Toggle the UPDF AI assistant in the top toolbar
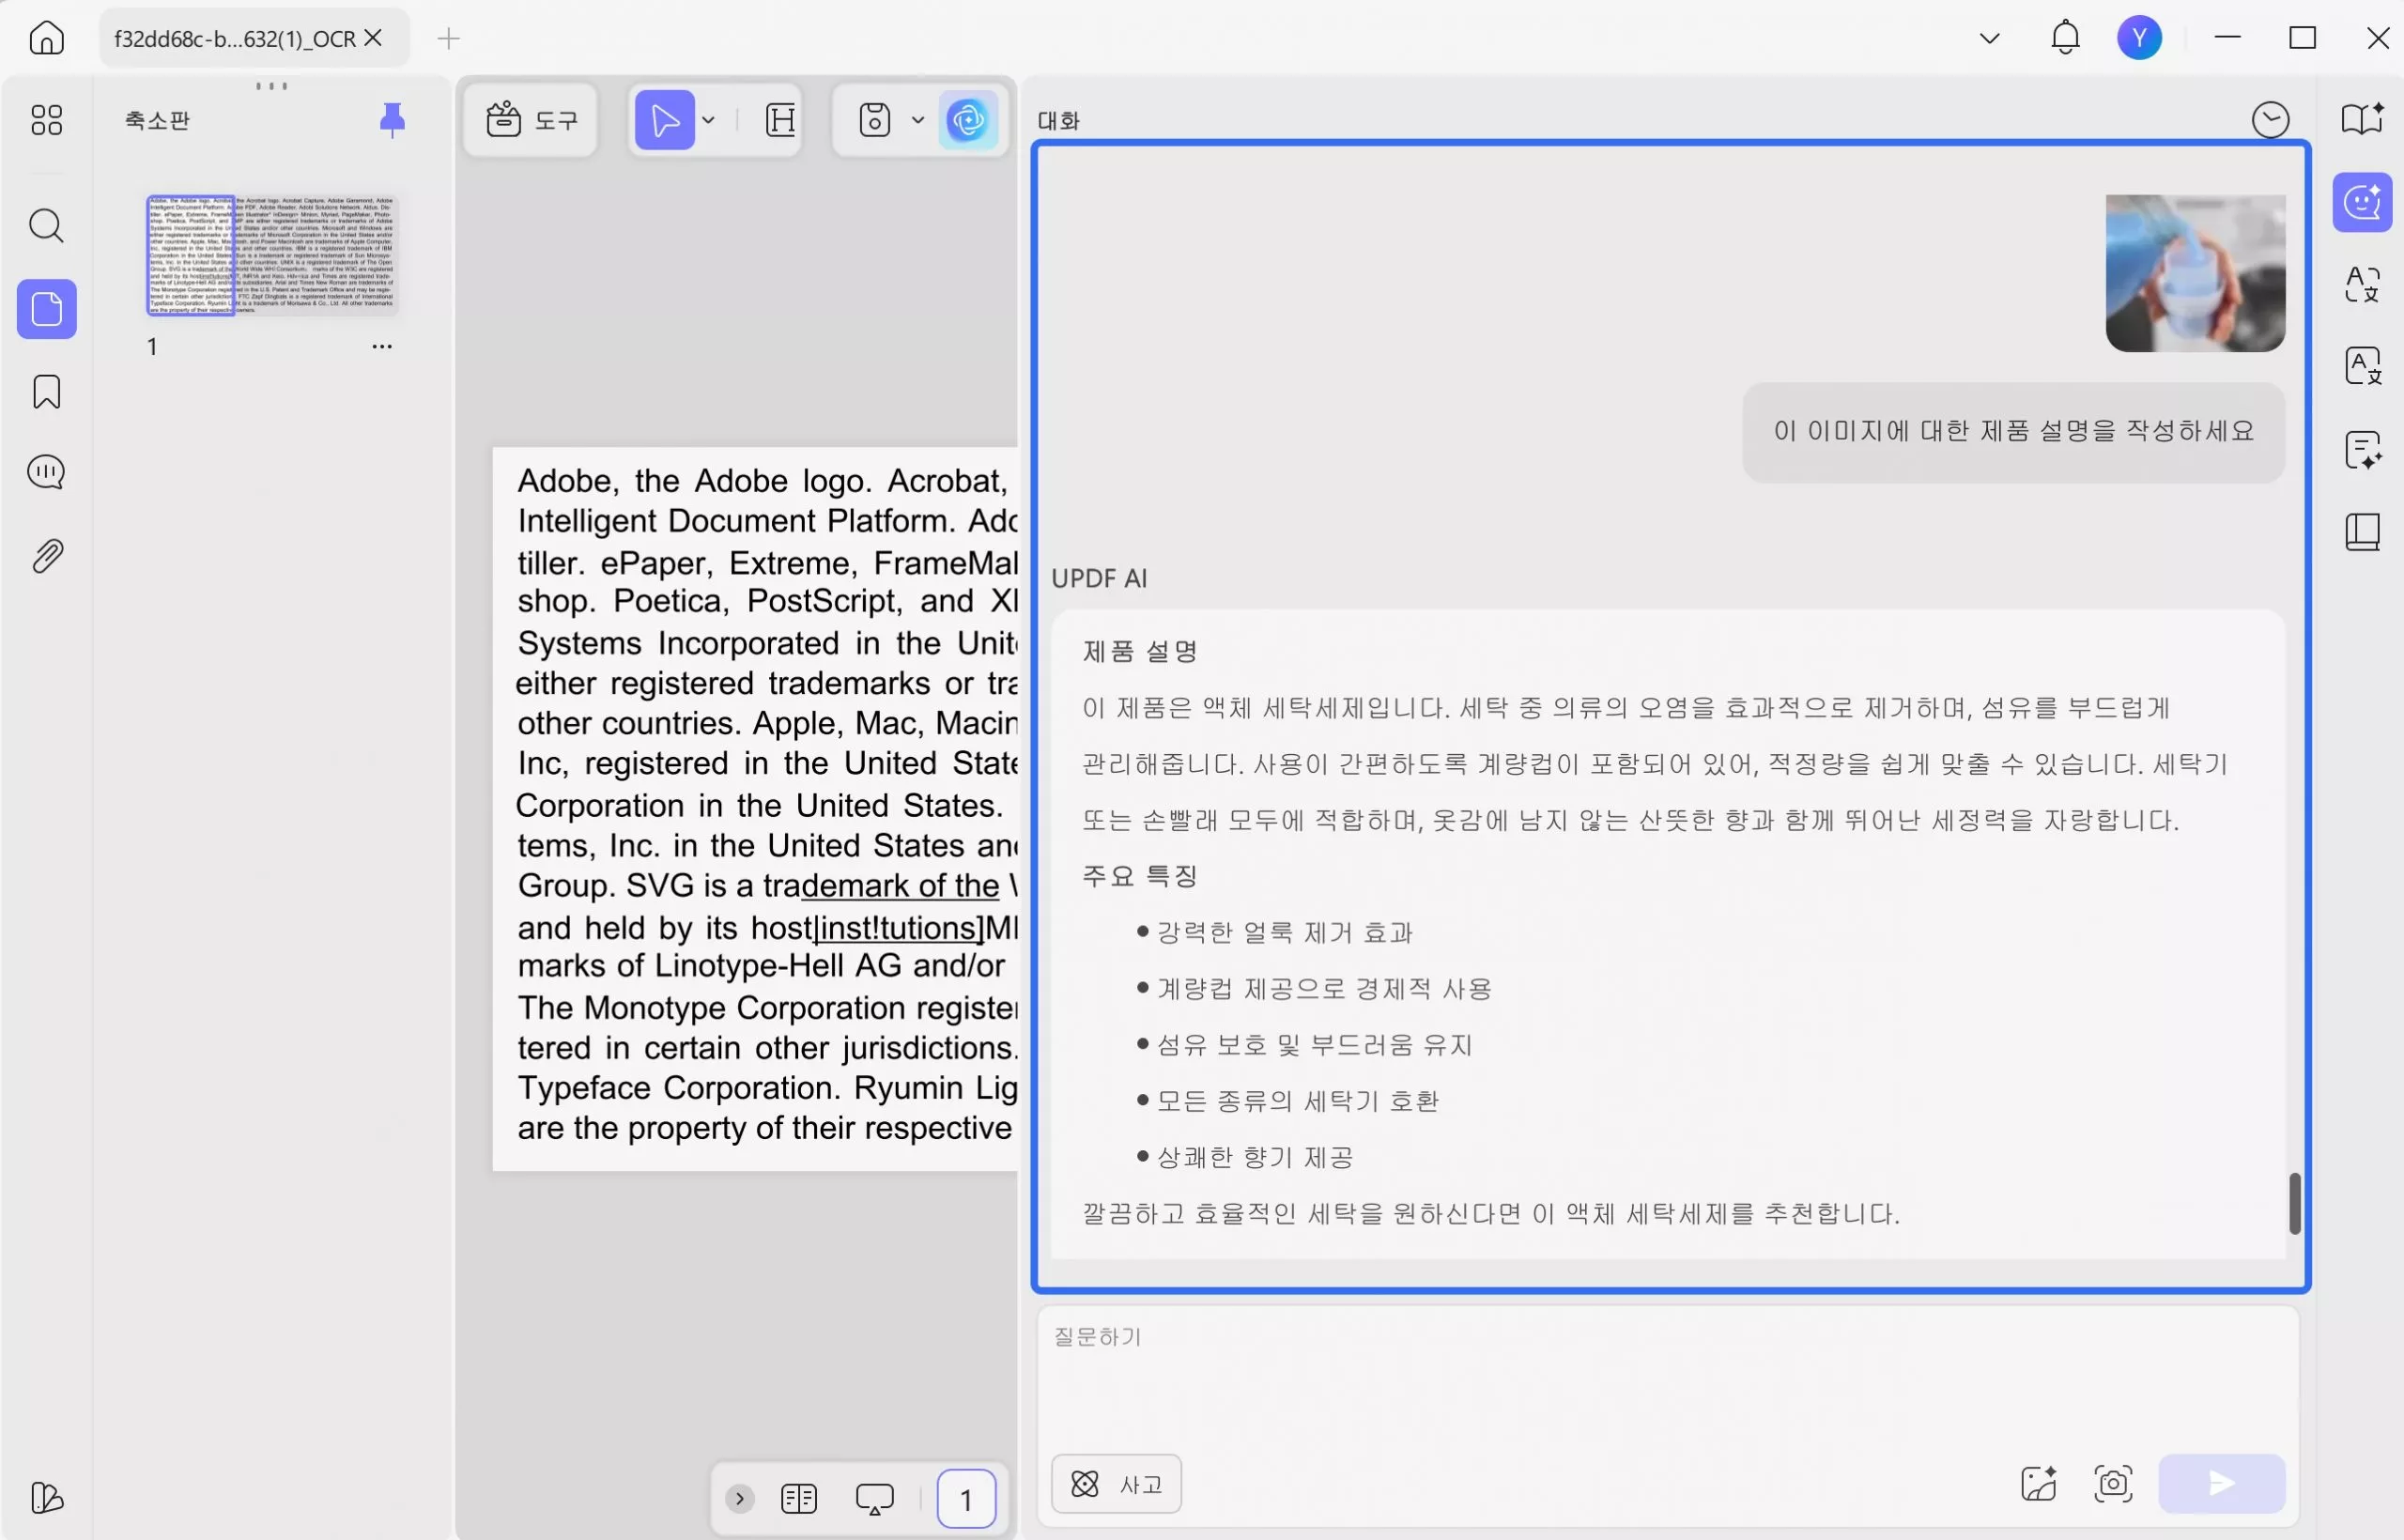Image resolution: width=2404 pixels, height=1540 pixels. click(x=968, y=120)
